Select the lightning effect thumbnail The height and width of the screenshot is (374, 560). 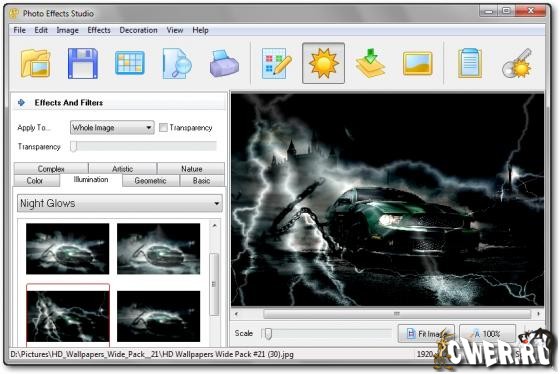click(68, 316)
